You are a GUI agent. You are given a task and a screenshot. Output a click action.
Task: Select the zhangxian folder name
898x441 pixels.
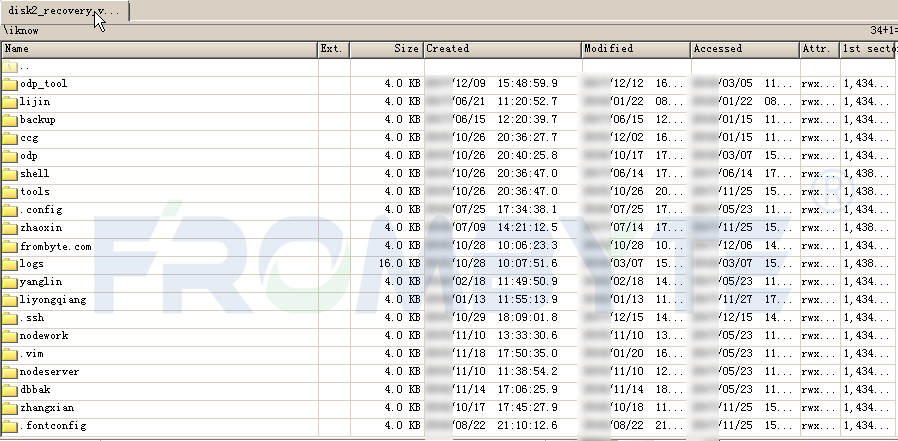[47, 408]
